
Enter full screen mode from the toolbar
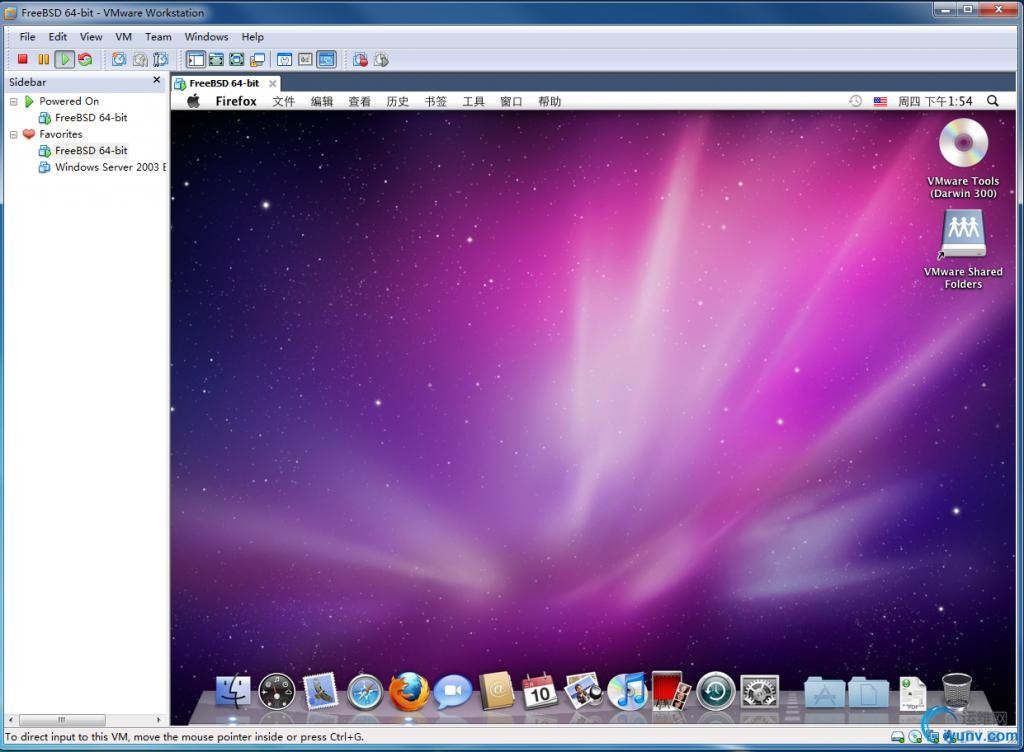(236, 59)
